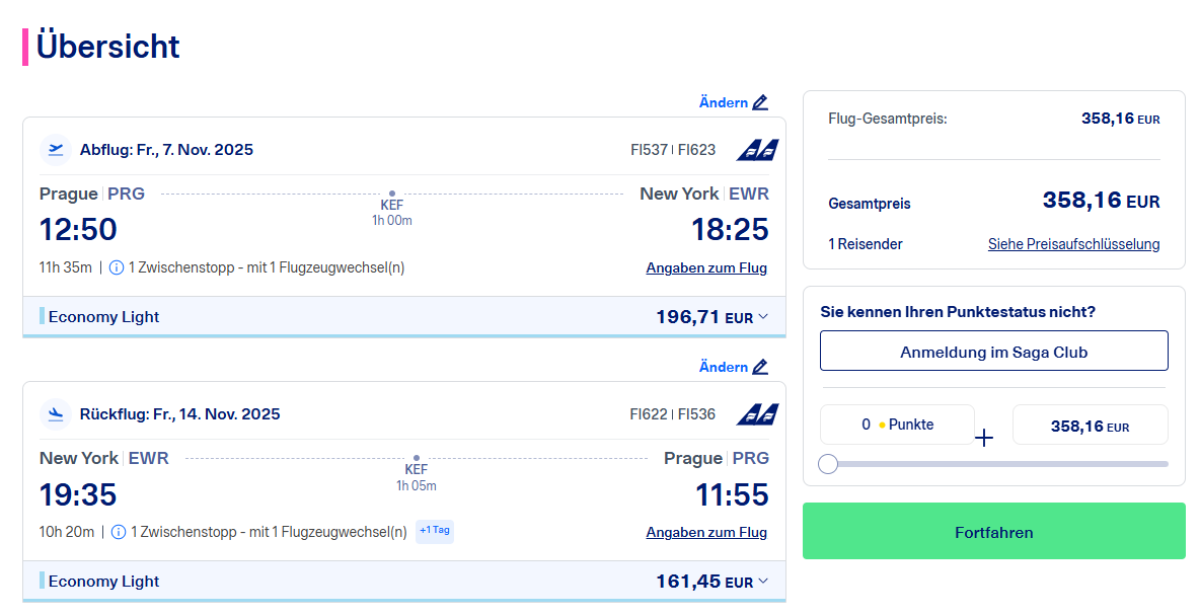Click the departure plane icon beside Abflug
1200x616 pixels.
click(x=56, y=150)
